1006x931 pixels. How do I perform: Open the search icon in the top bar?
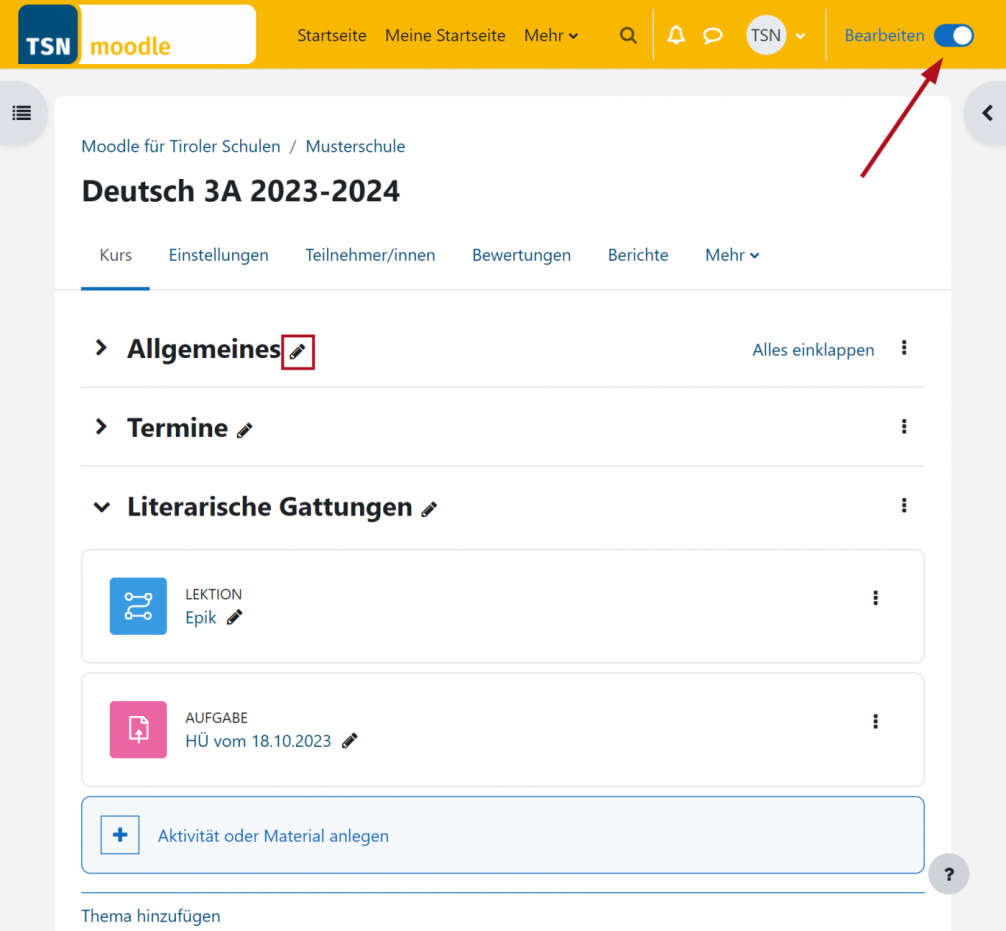[628, 35]
